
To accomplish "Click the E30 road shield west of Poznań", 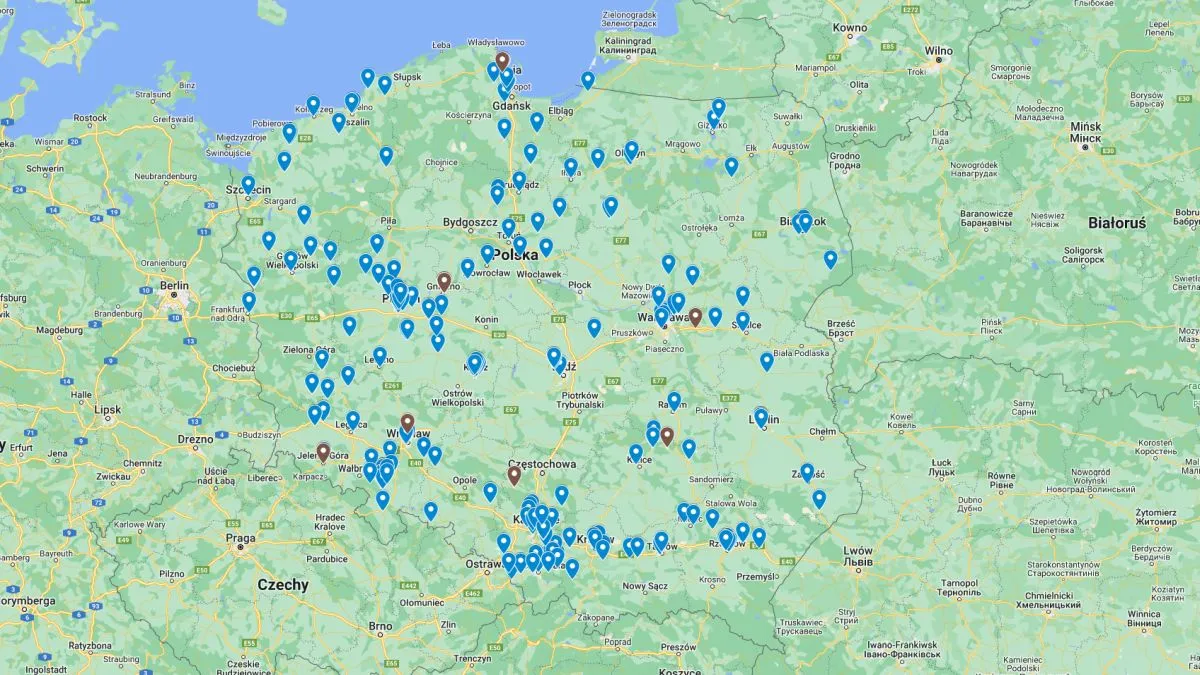I will pyautogui.click(x=287, y=315).
